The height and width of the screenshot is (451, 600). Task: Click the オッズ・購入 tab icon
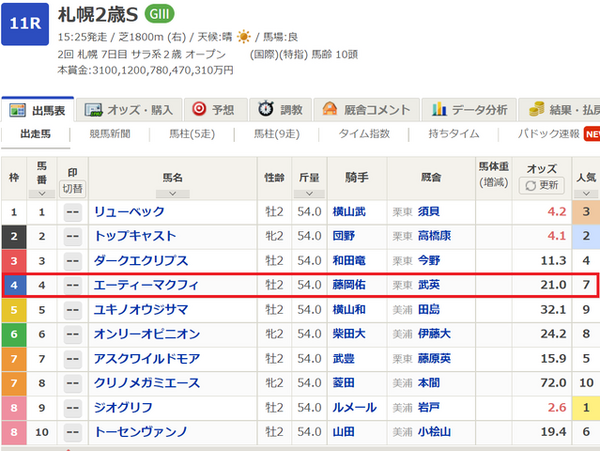click(93, 110)
